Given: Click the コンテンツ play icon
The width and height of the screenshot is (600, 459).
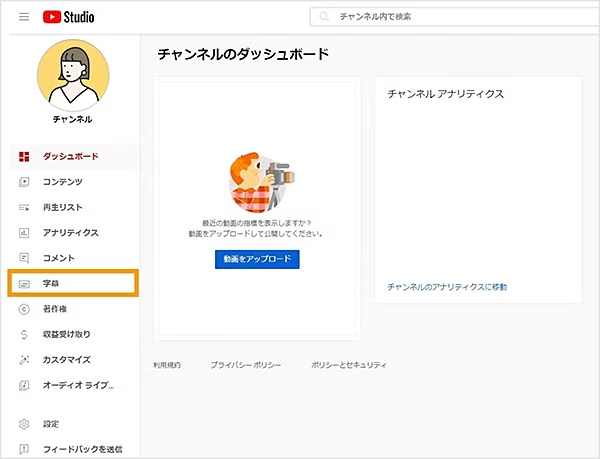Looking at the screenshot, I should click(24, 182).
